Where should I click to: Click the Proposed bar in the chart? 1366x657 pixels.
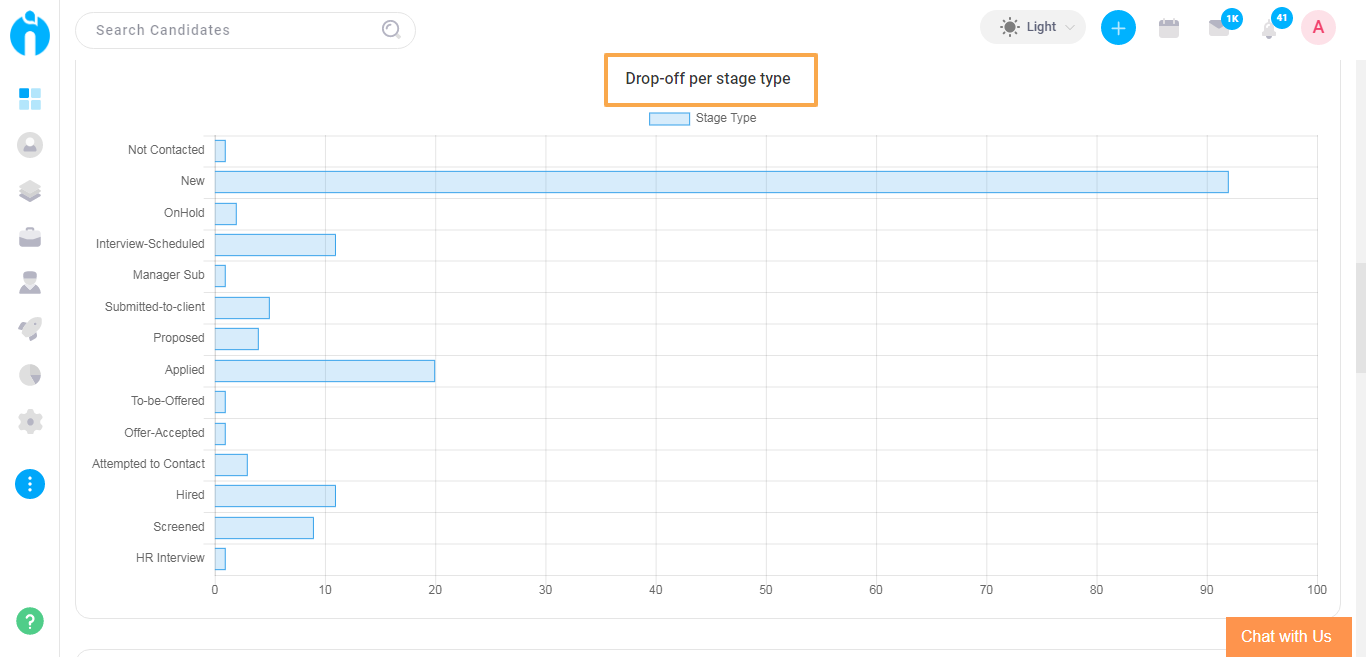(237, 339)
